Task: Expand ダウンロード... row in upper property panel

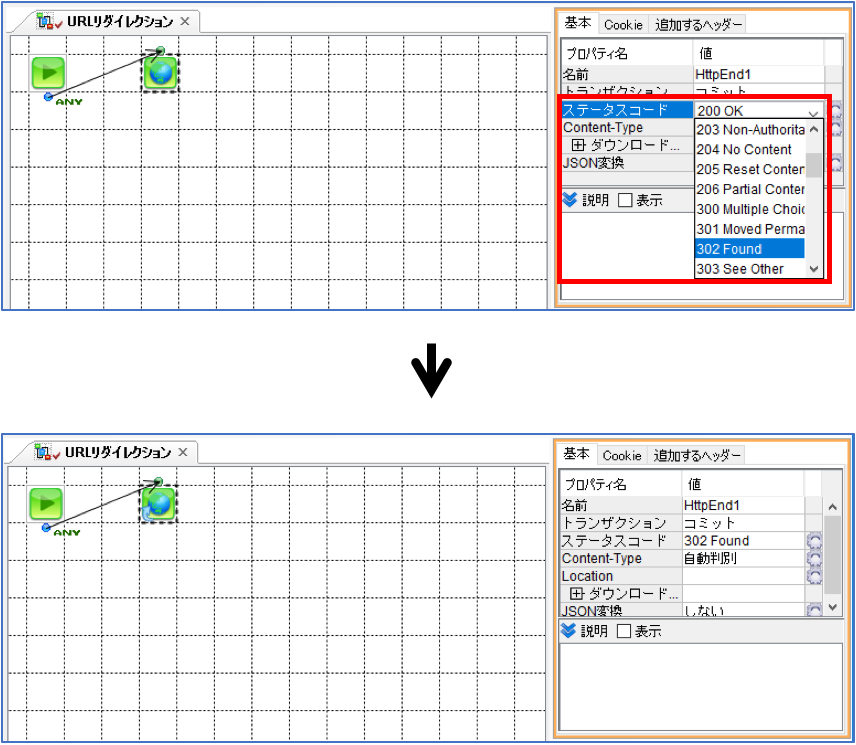Action: (578, 145)
